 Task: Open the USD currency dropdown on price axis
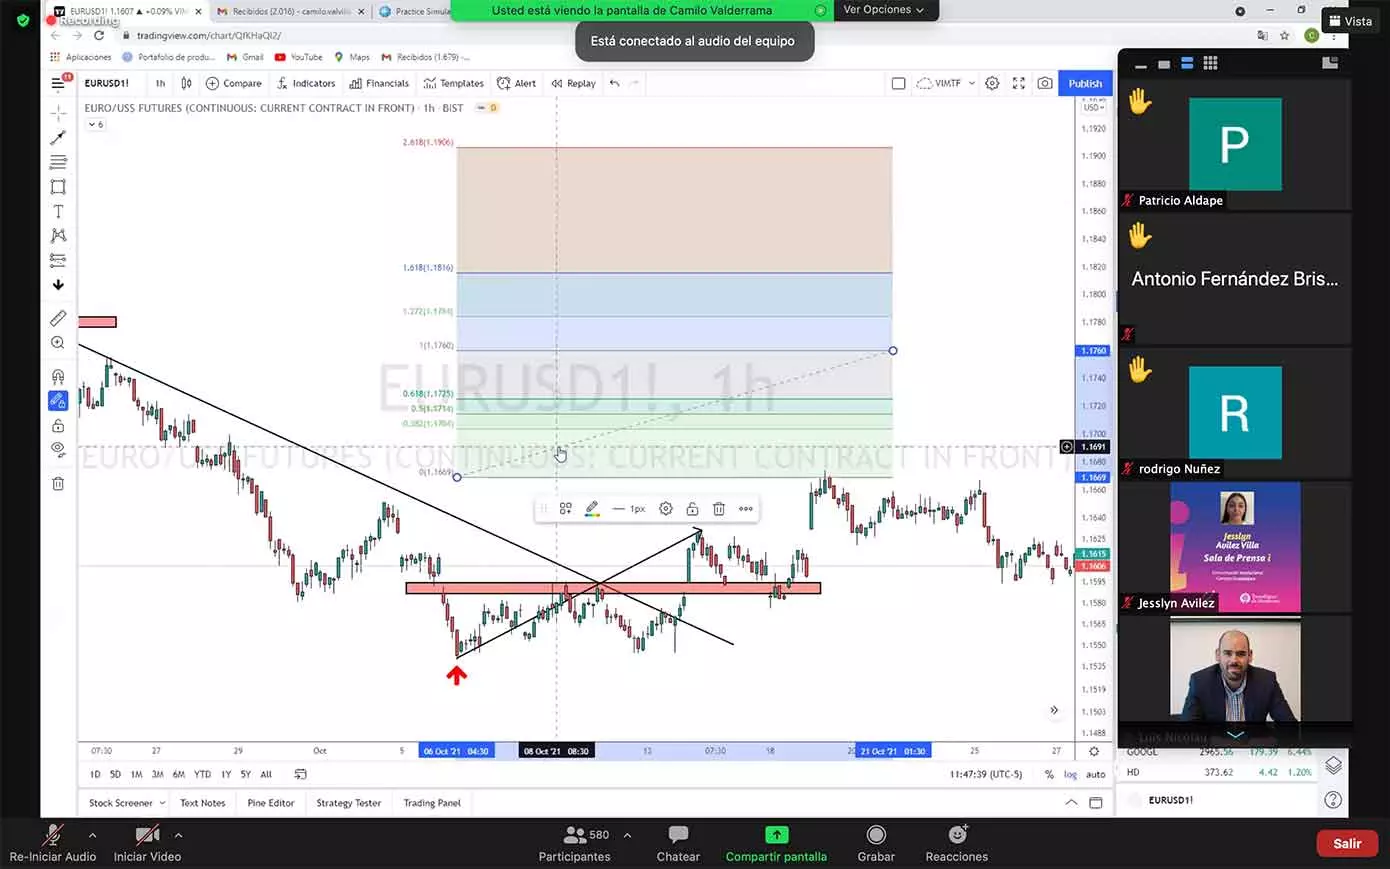(1093, 107)
